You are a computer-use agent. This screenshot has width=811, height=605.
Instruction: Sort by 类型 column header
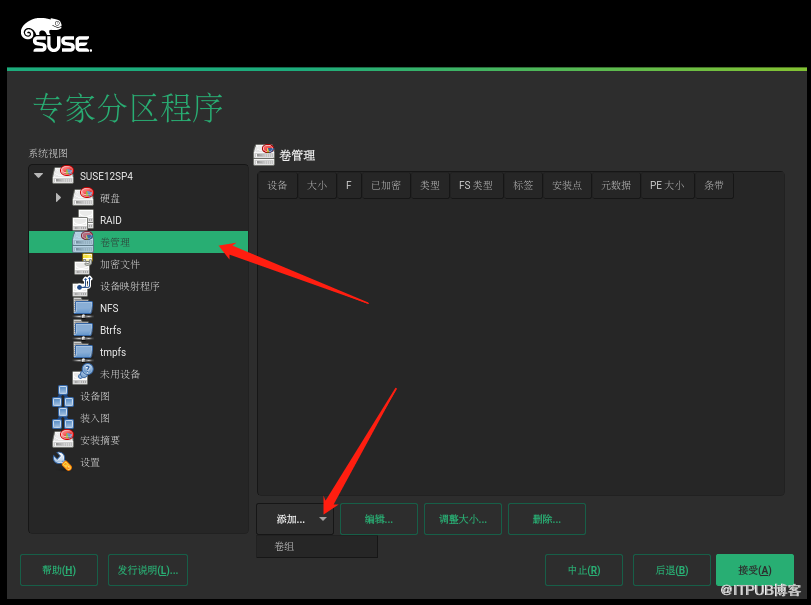coord(430,185)
